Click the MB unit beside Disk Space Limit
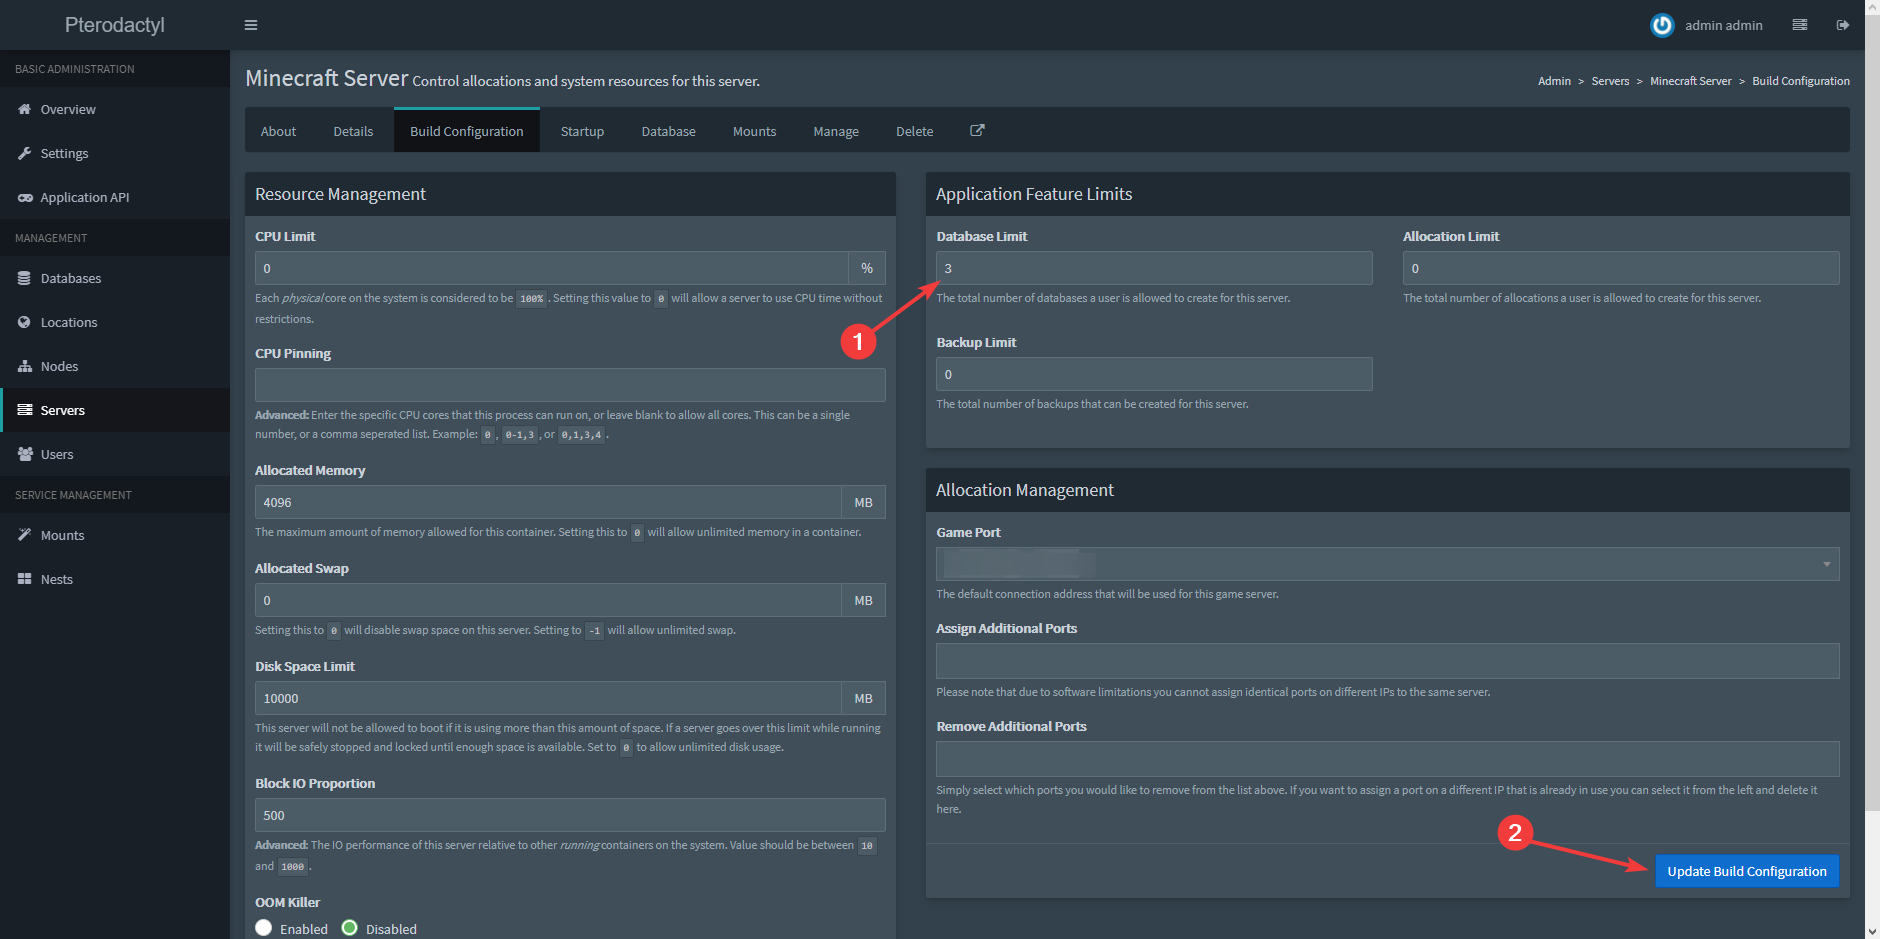This screenshot has height=939, width=1880. [x=864, y=698]
